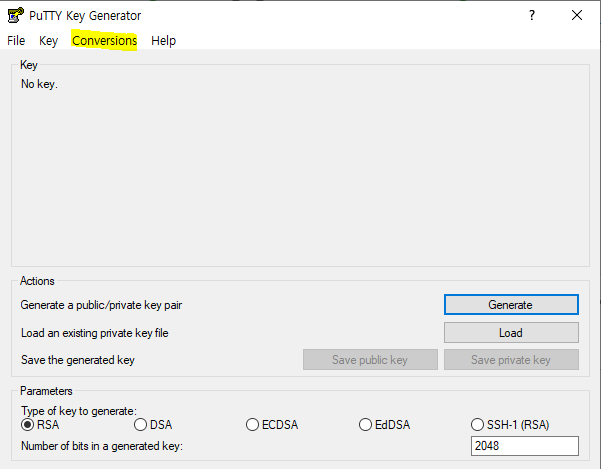601x469 pixels.
Task: Click 'Save the generated key' label
Action: point(78,360)
